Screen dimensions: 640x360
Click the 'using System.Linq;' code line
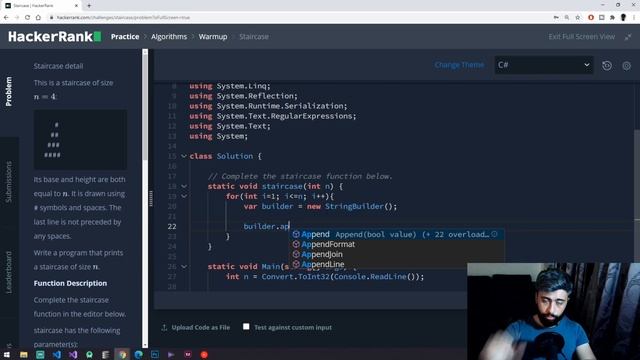point(230,86)
